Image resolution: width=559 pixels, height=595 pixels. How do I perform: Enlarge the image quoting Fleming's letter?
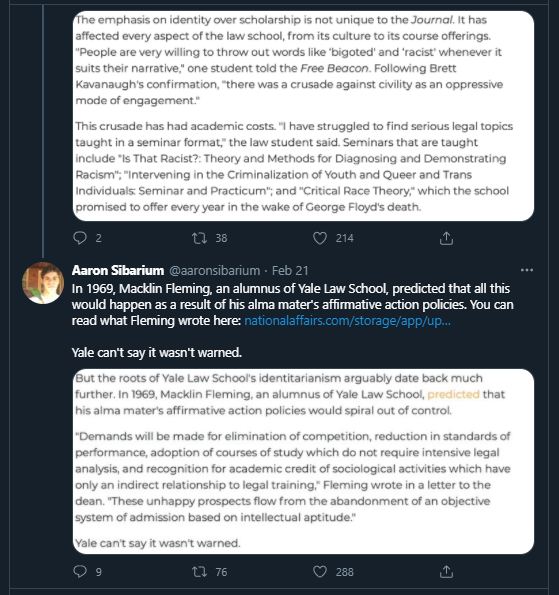point(303,461)
